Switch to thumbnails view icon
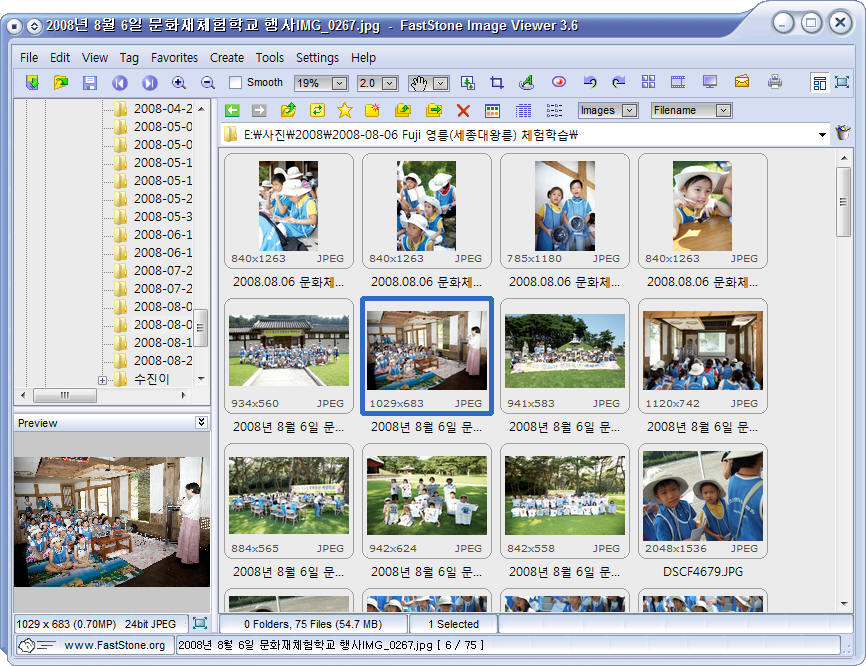This screenshot has height=666, width=866. (x=492, y=111)
